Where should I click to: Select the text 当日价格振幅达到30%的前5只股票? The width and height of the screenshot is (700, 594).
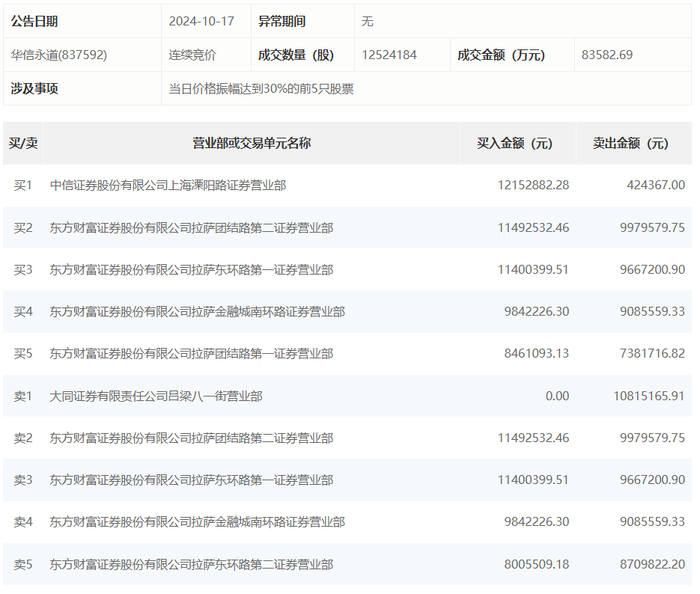coord(261,88)
